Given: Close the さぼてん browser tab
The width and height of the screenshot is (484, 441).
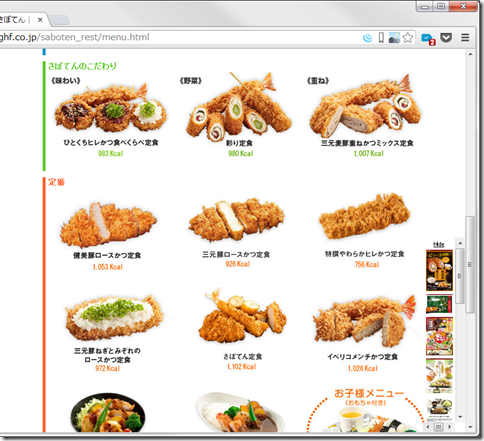Looking at the screenshot, I should click(x=40, y=20).
